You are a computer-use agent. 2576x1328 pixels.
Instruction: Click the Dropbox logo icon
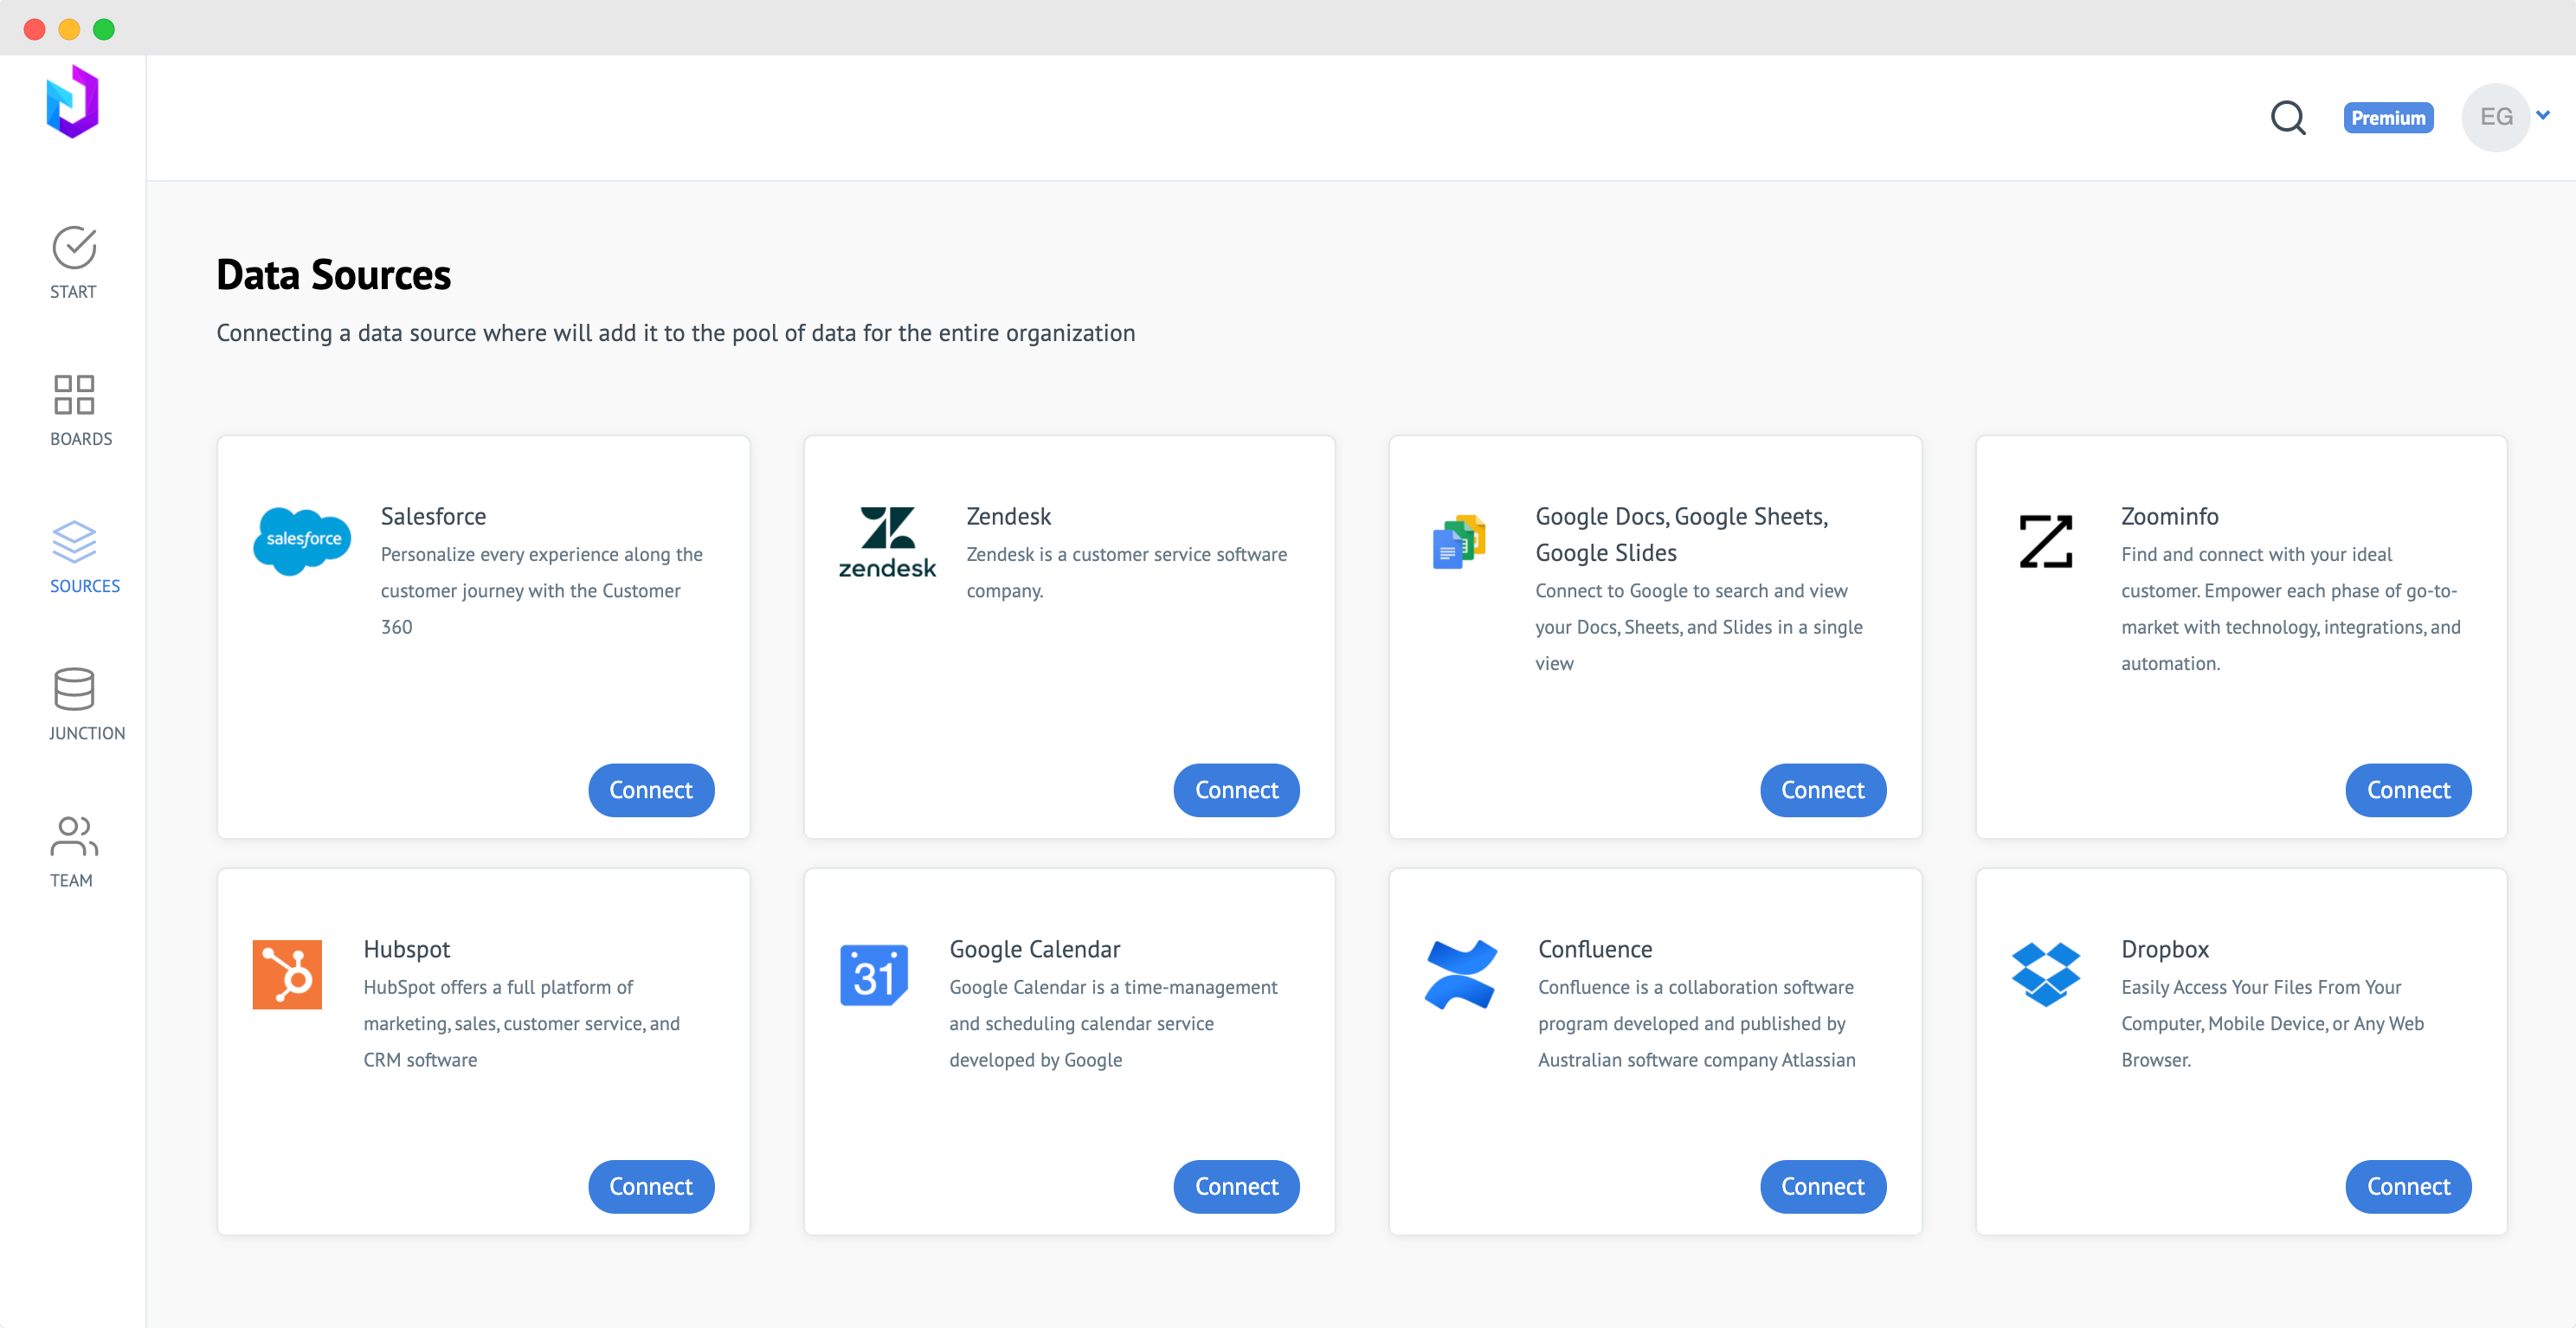(x=2045, y=974)
